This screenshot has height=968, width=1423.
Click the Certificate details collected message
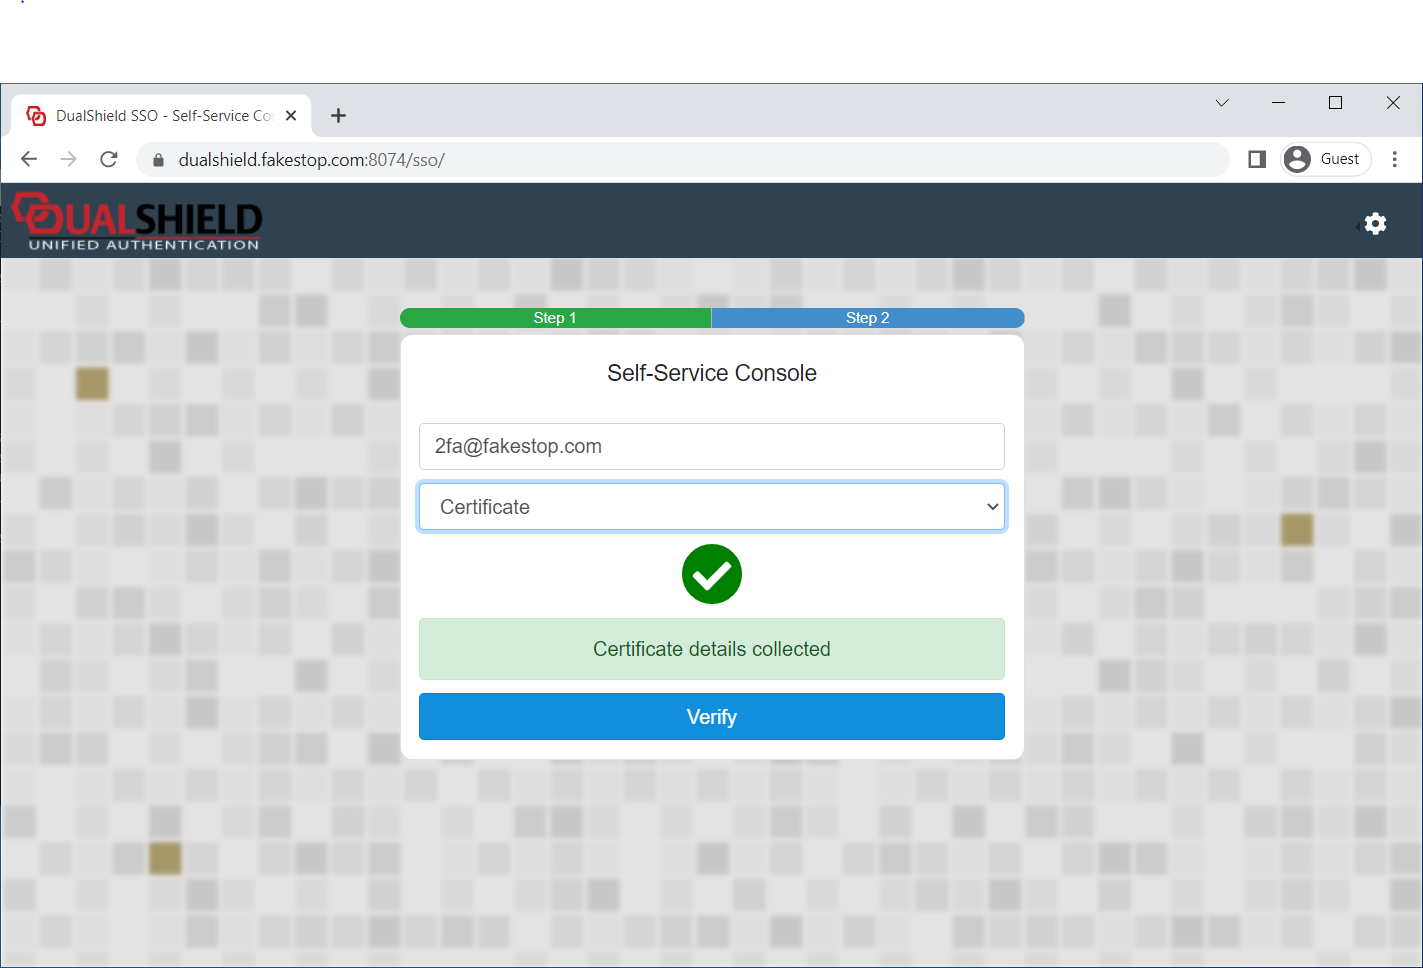tap(711, 649)
